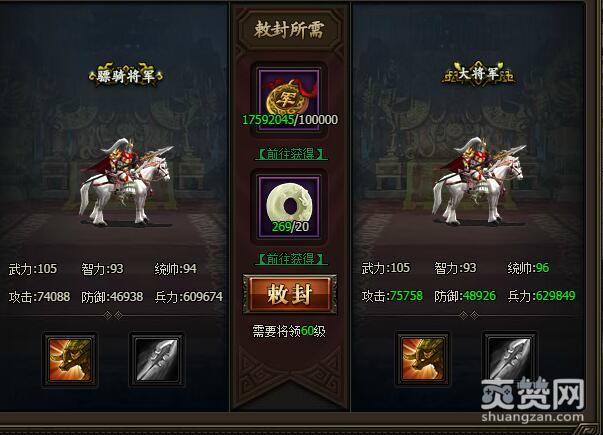Click left panel golden beast skill icon

pyautogui.click(x=70, y=359)
